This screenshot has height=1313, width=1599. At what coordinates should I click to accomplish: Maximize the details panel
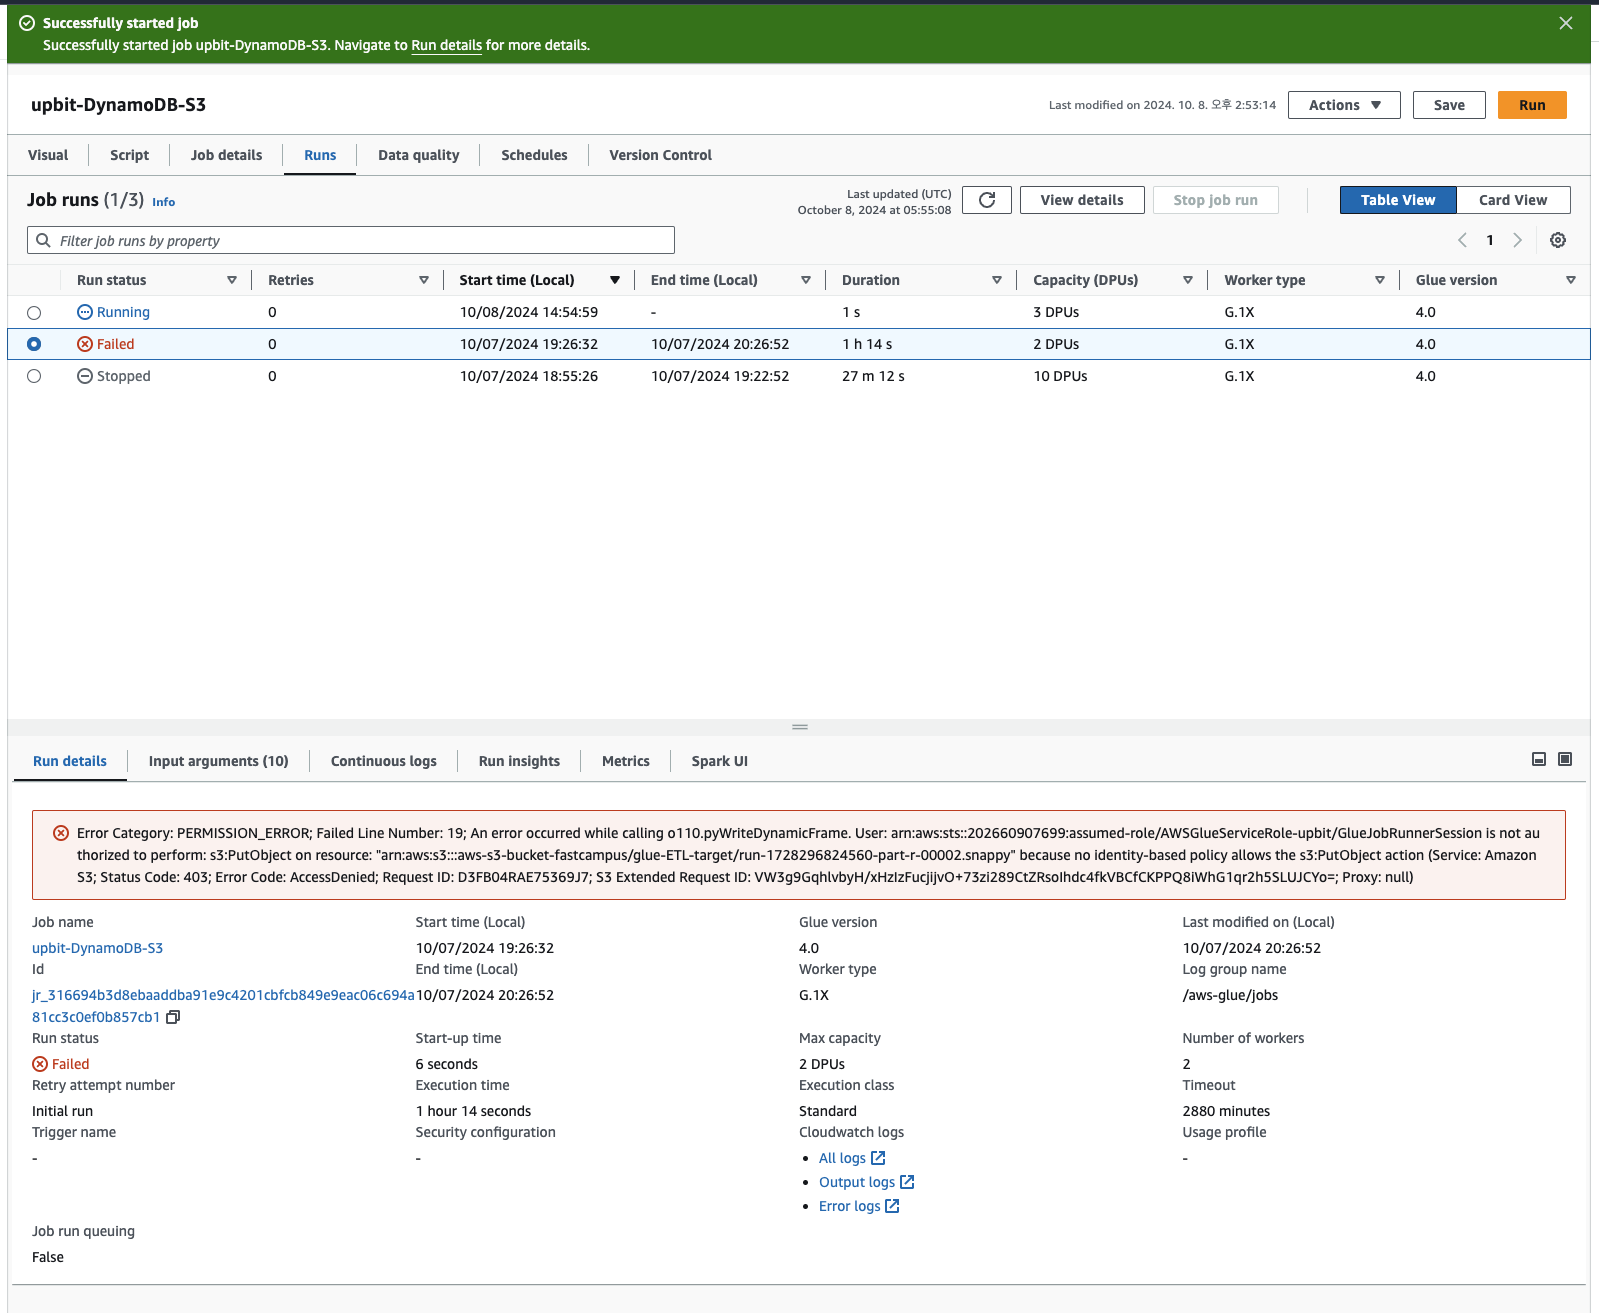pos(1565,759)
